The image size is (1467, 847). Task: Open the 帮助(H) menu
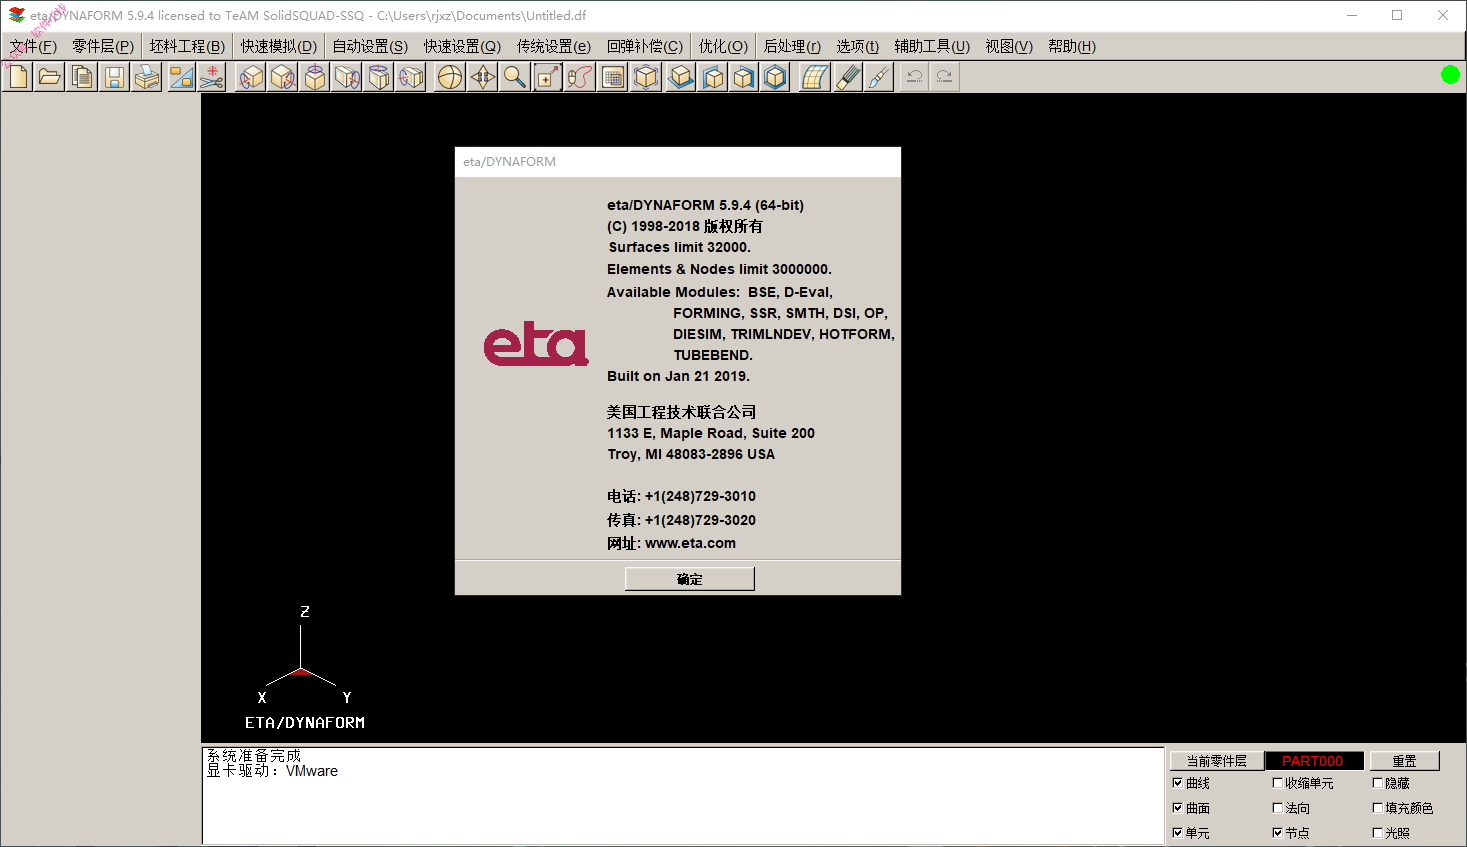[1072, 46]
